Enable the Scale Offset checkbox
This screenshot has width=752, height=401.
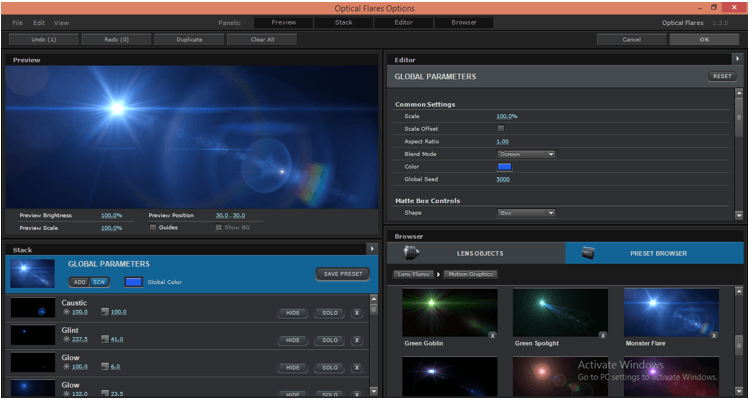tap(501, 129)
